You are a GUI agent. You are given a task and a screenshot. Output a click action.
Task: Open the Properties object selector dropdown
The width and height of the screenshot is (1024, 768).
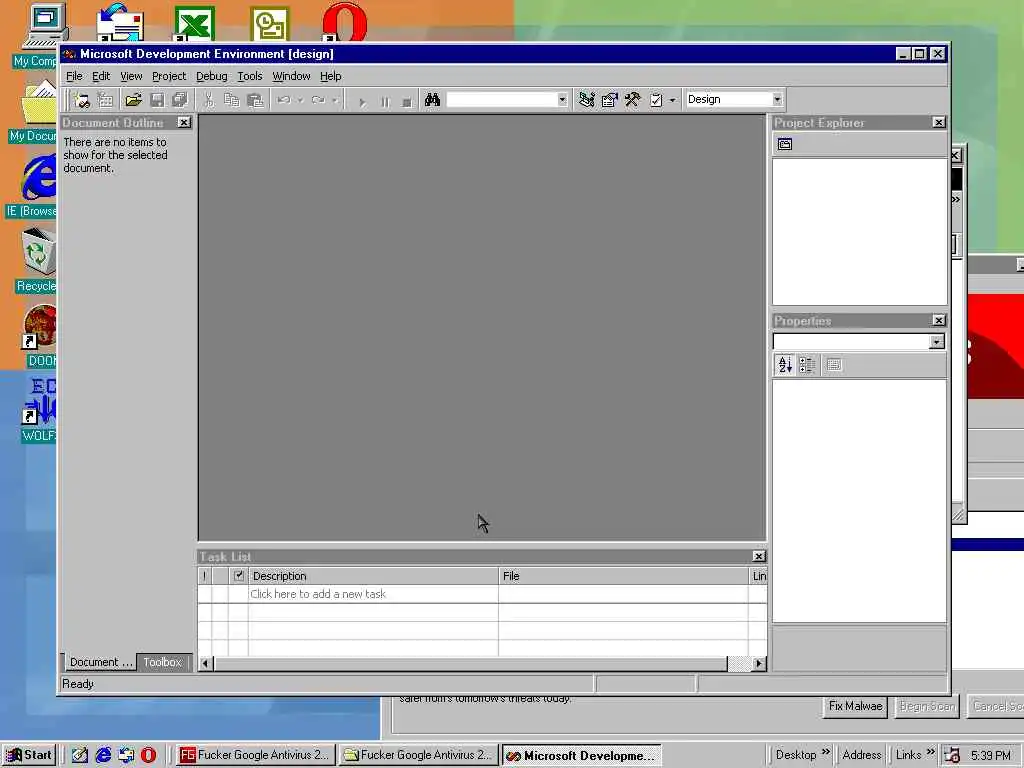[936, 342]
